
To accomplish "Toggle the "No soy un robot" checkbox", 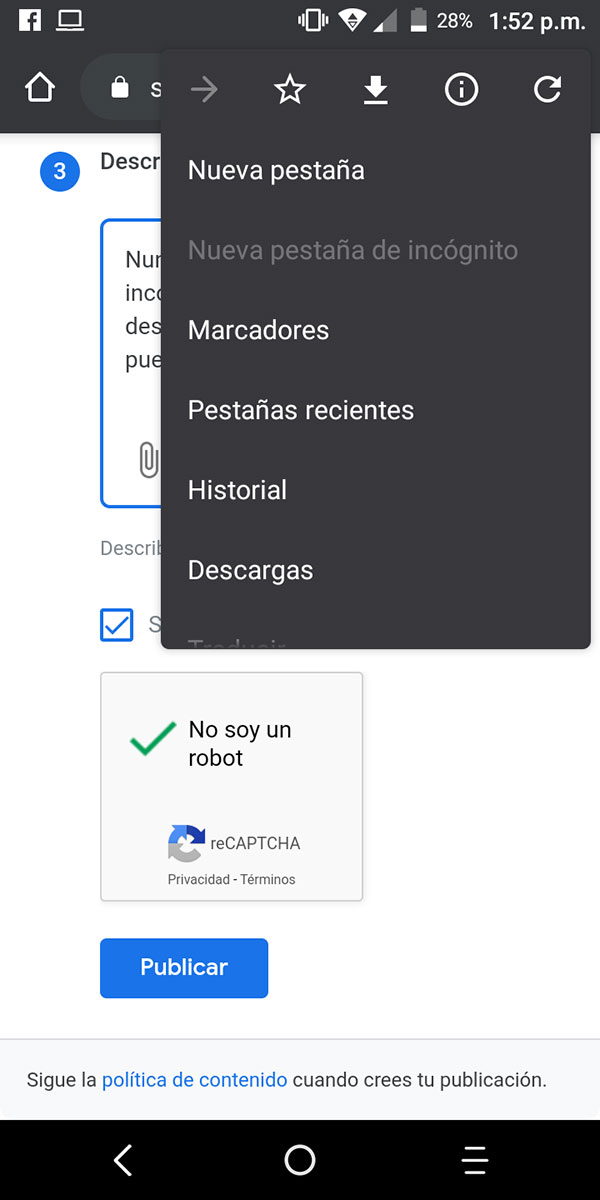I will 152,742.
